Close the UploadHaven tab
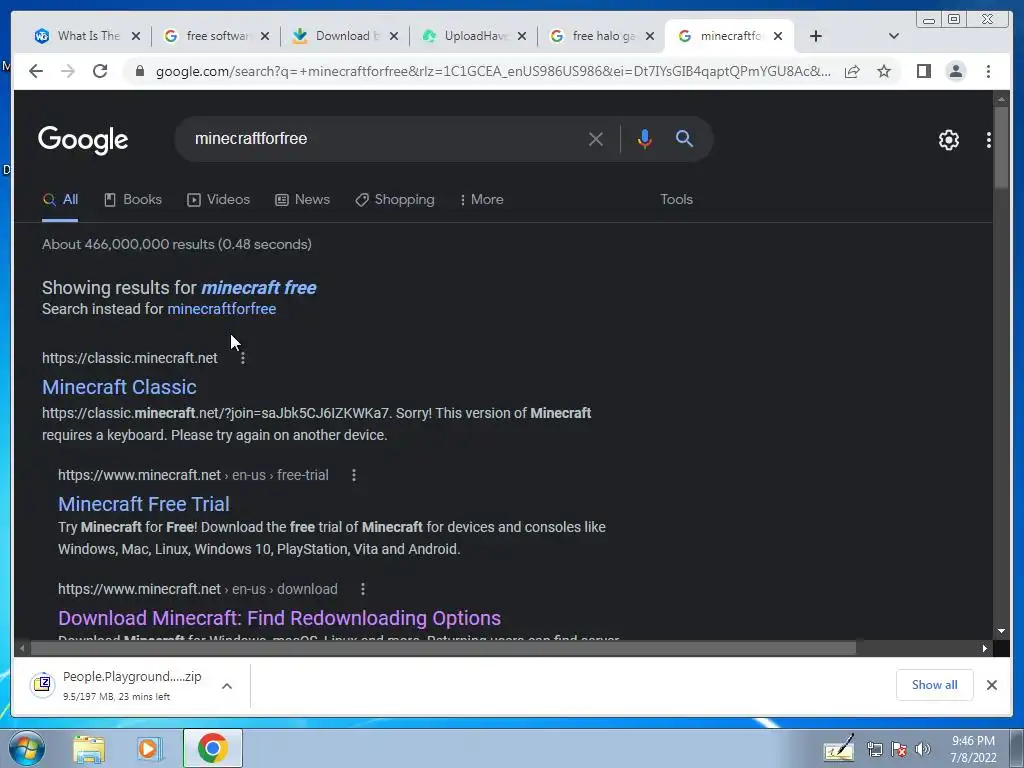 coord(522,36)
